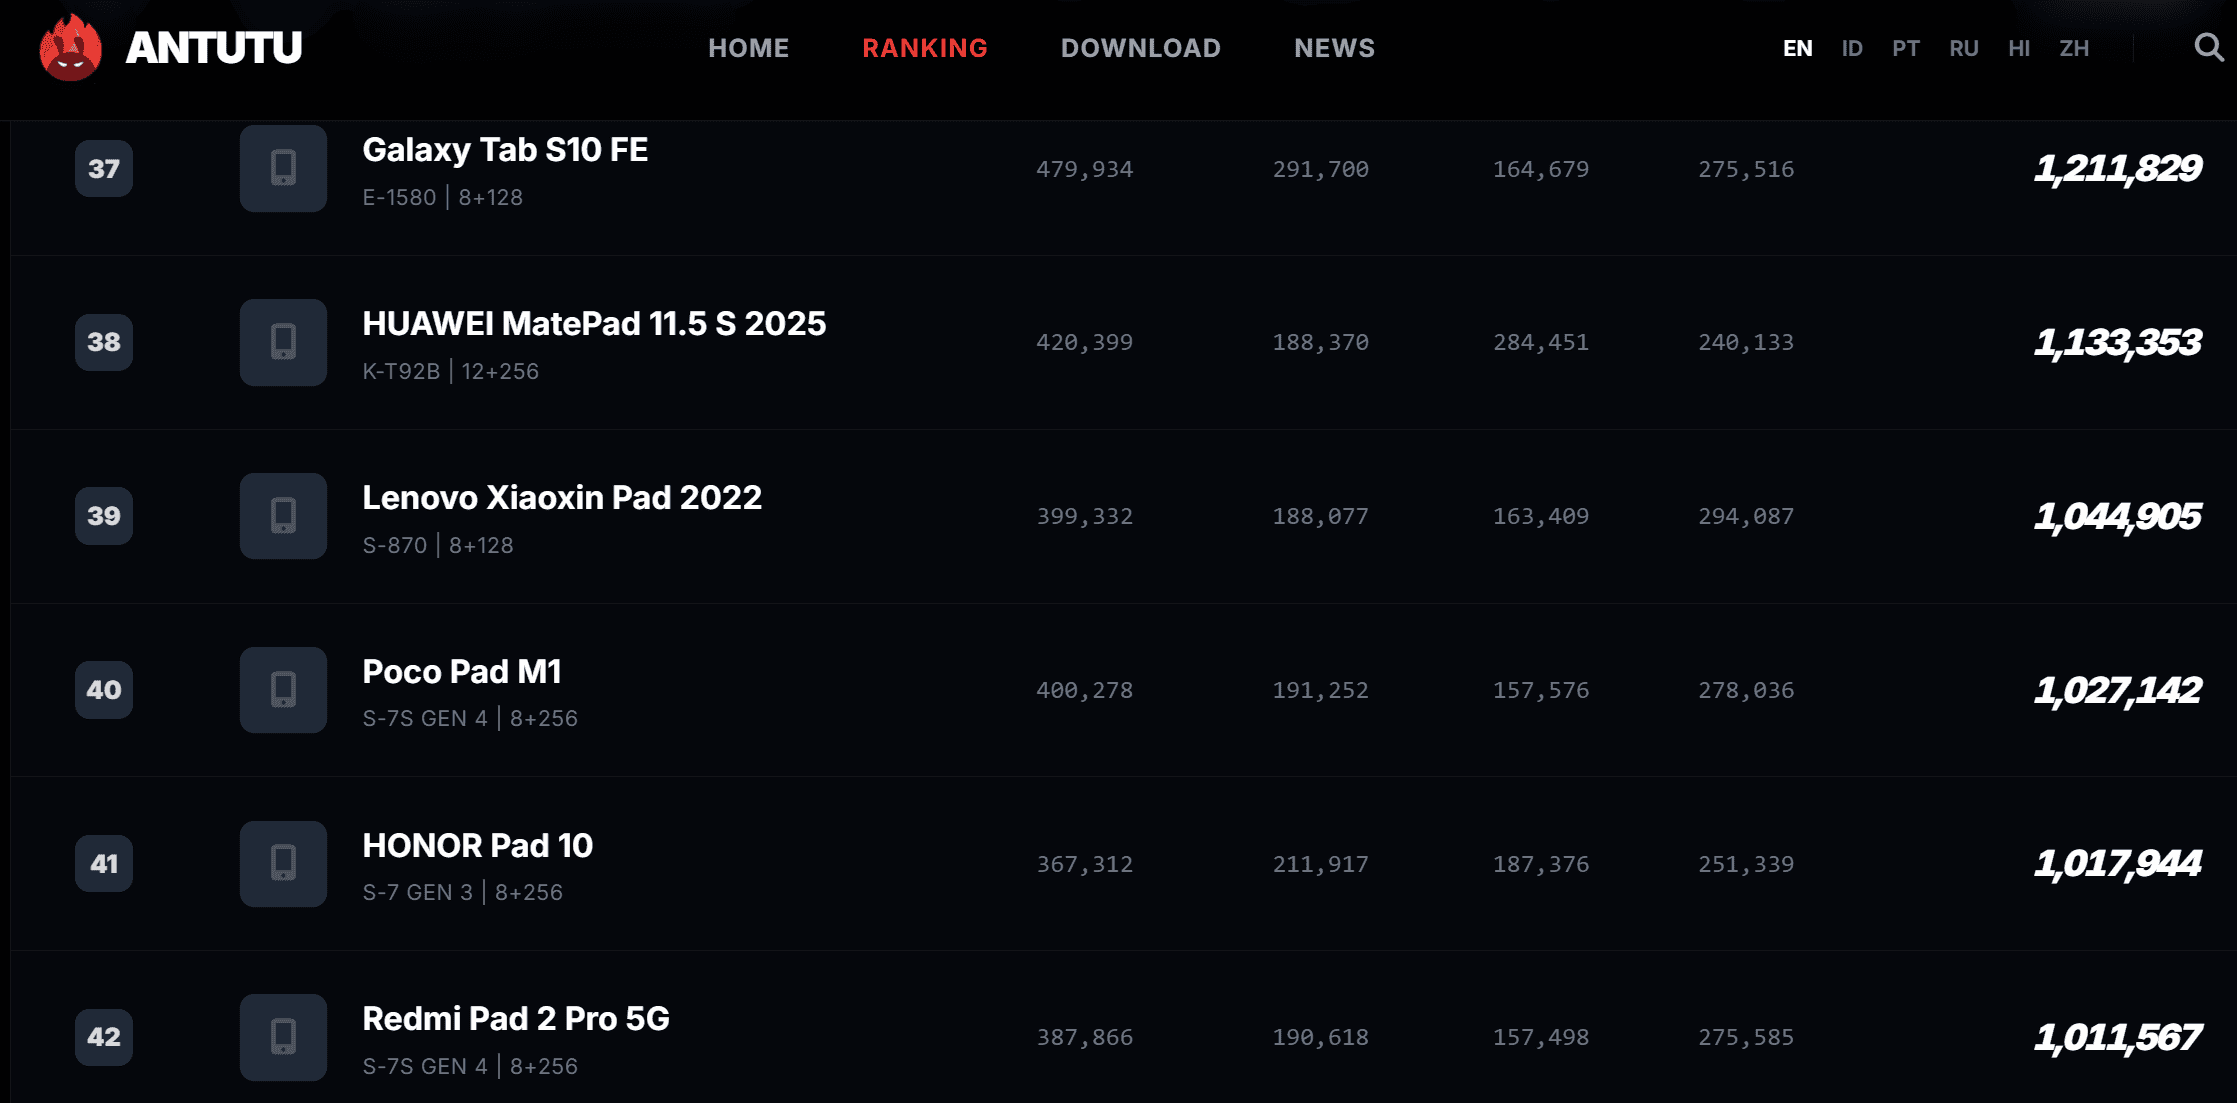The width and height of the screenshot is (2237, 1103).
Task: Click total score 1,017,944
Action: click(2118, 863)
